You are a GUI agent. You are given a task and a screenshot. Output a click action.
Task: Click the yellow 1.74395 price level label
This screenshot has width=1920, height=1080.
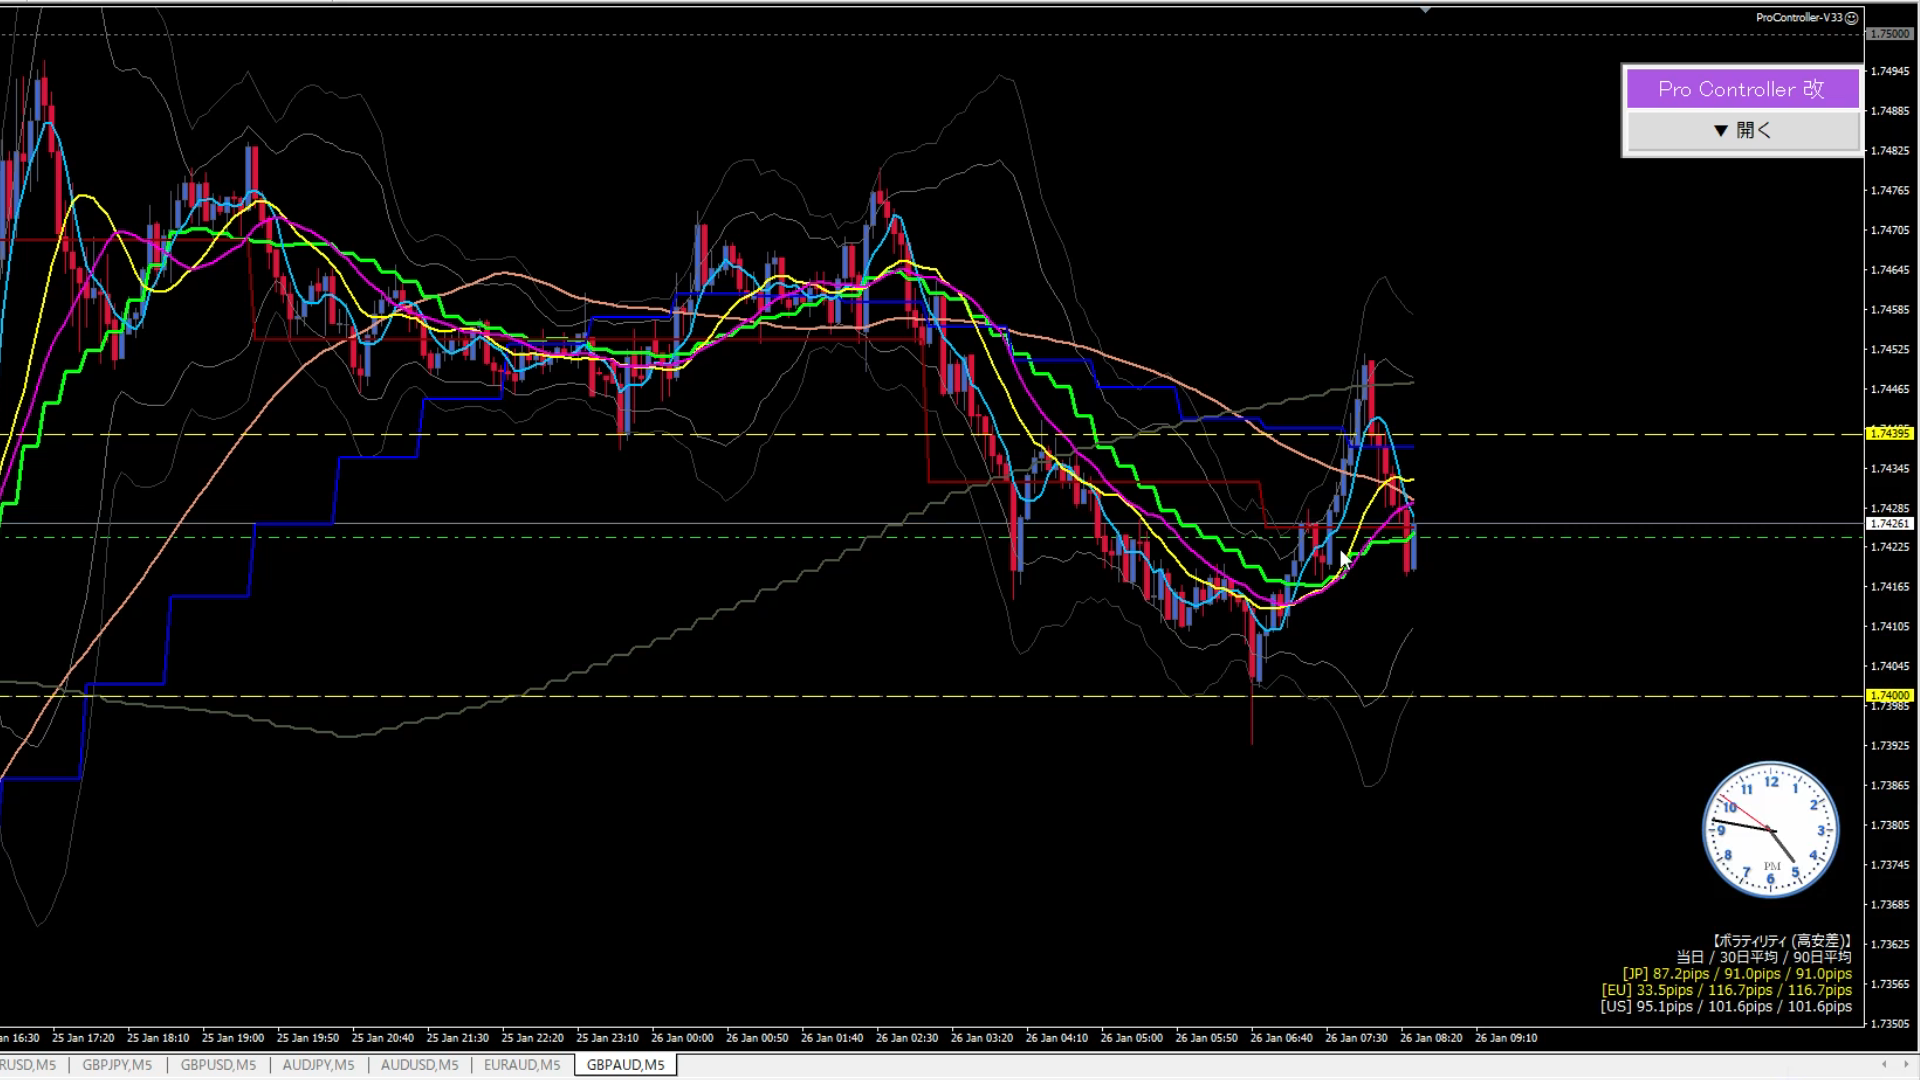tap(1890, 433)
